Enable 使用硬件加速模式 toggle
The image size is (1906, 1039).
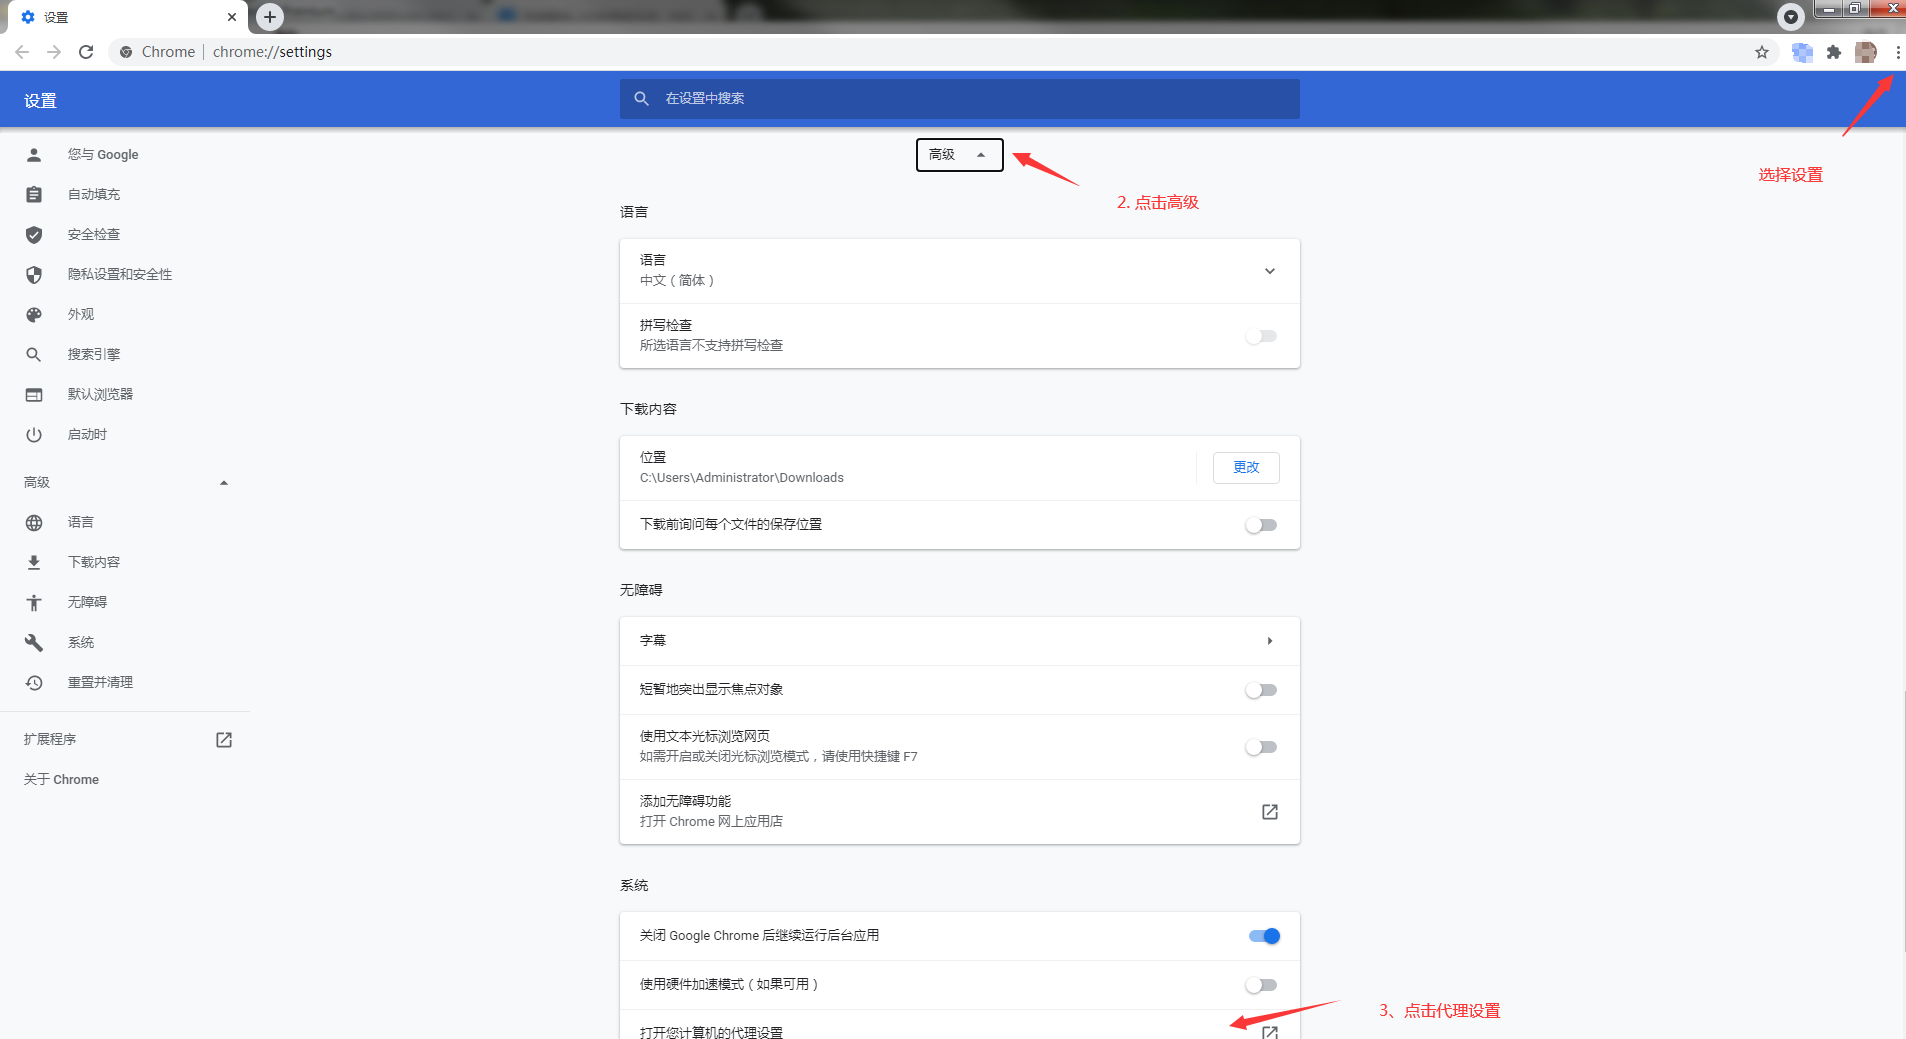(x=1262, y=984)
